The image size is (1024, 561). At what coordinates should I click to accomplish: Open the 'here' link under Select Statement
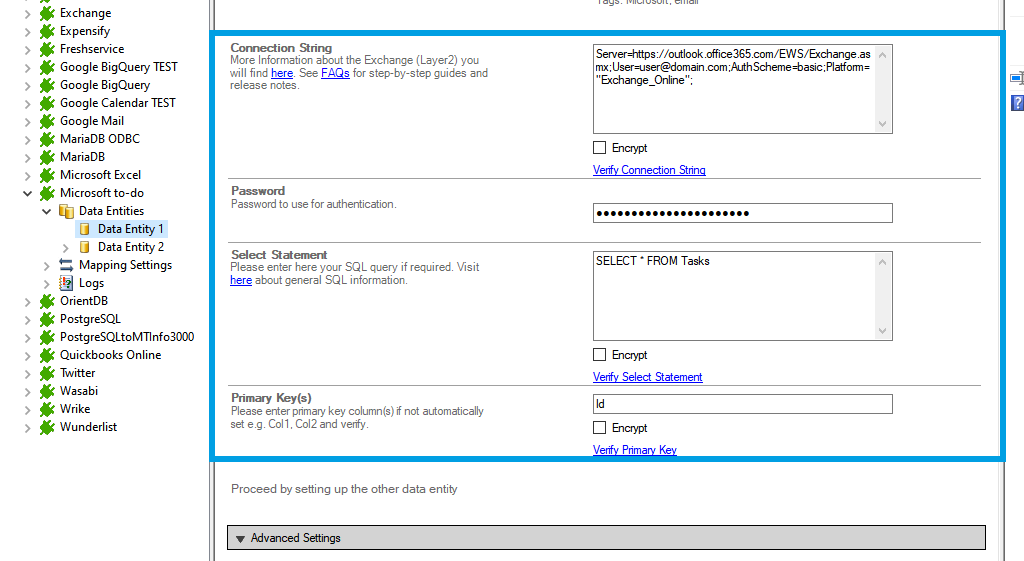tap(241, 280)
